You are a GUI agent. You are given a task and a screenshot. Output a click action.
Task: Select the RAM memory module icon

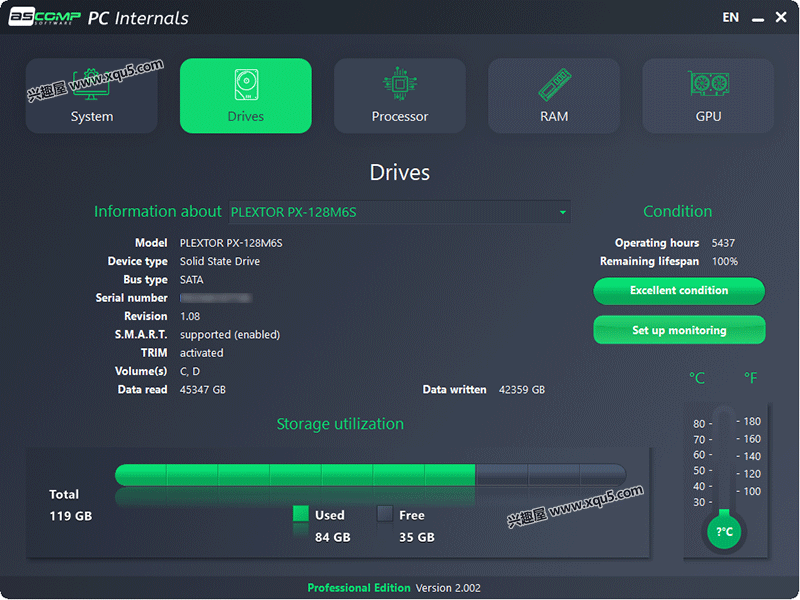click(x=553, y=85)
